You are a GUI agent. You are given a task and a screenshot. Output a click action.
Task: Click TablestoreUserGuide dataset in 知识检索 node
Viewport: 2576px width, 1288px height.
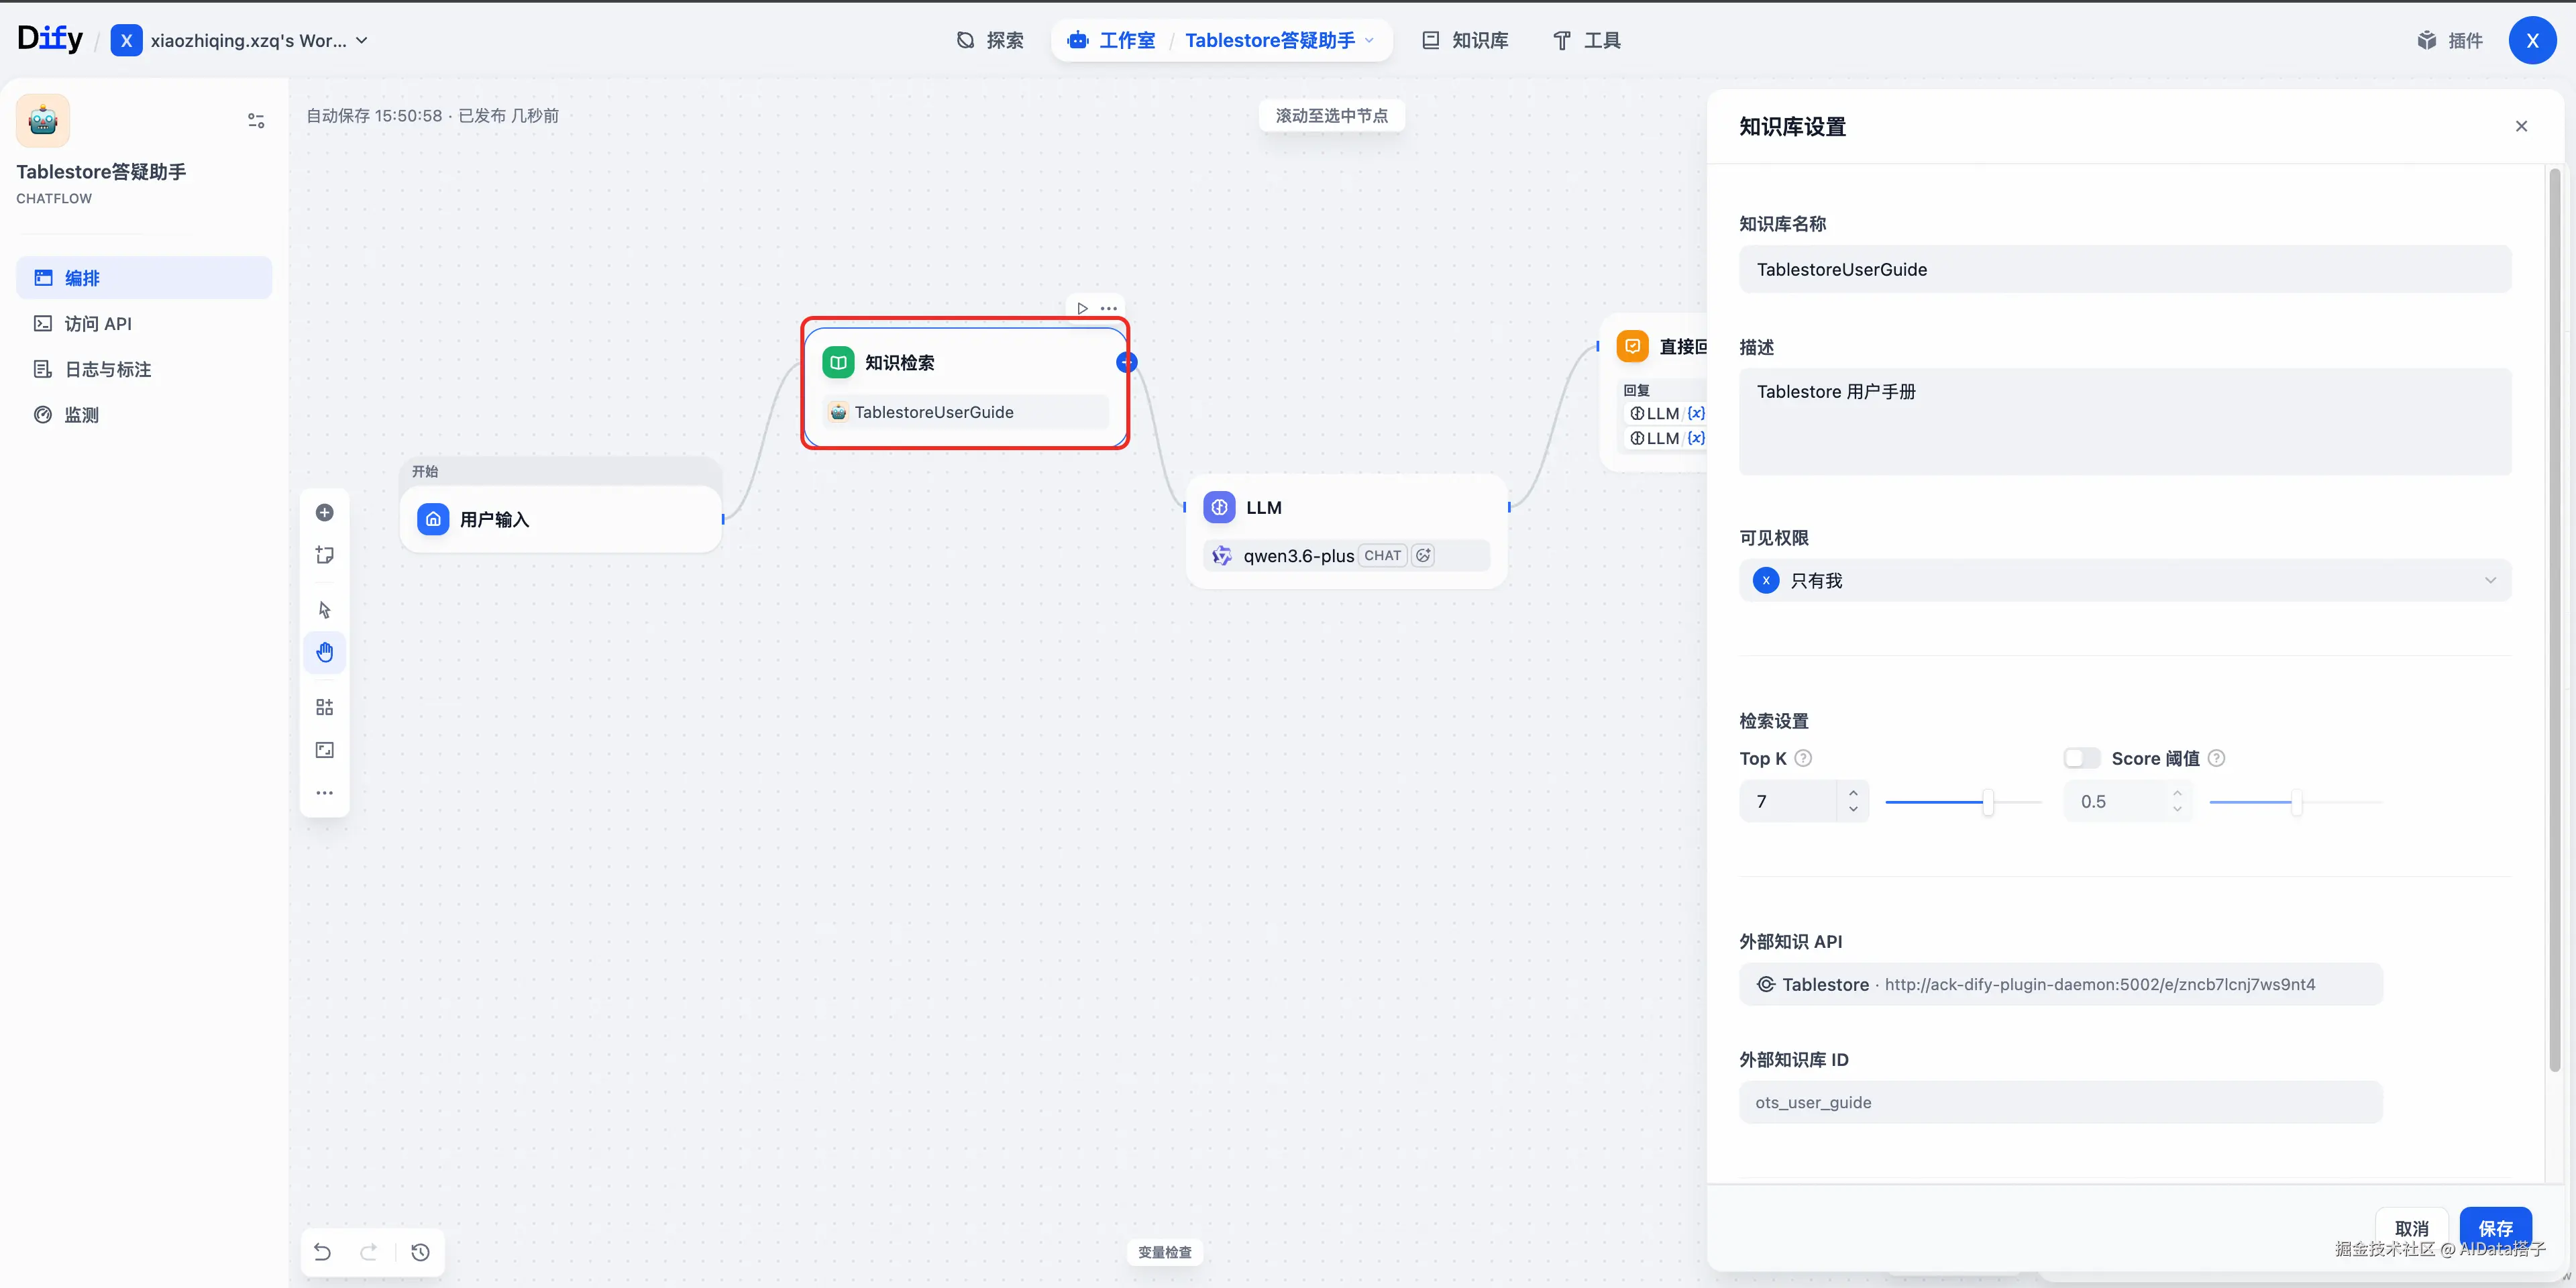click(966, 412)
